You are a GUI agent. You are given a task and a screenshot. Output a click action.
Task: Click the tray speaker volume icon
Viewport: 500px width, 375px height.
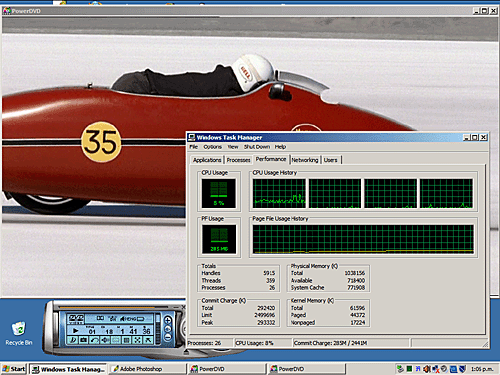coord(427,369)
